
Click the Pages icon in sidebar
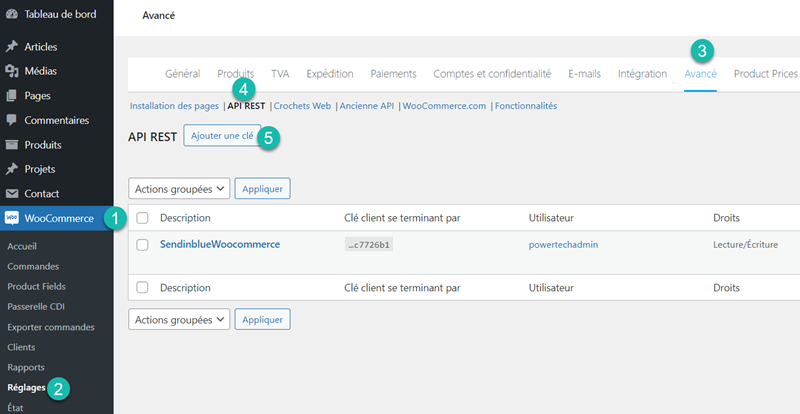[12, 96]
